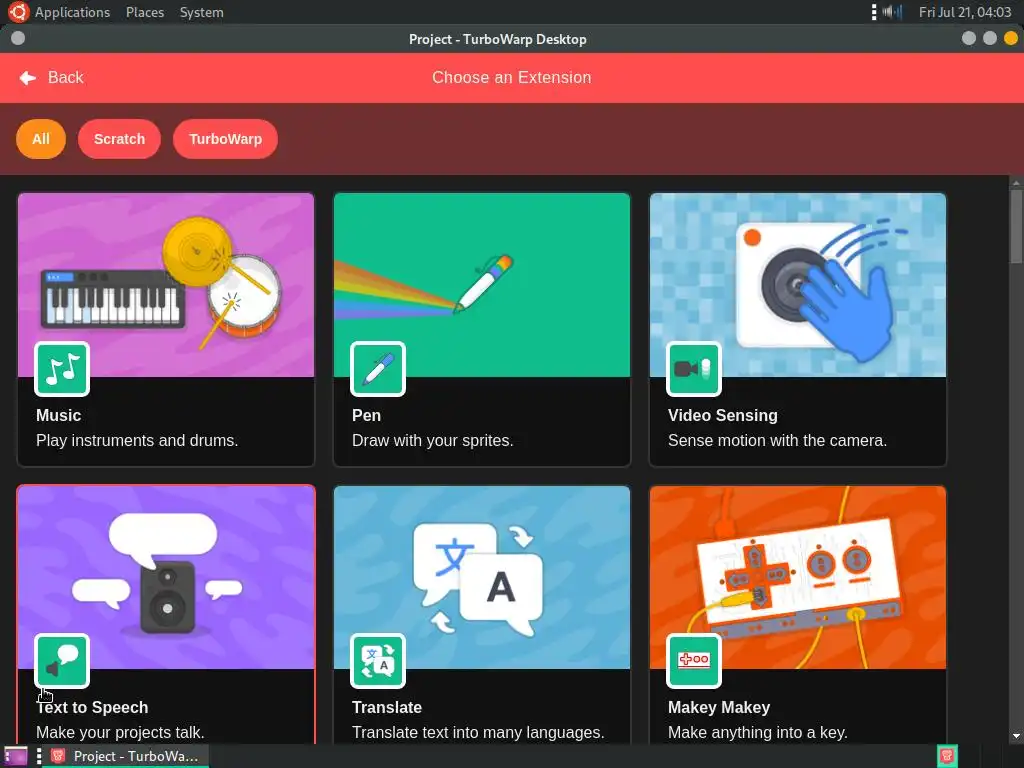This screenshot has width=1024, height=768.
Task: Click the scrollbar up arrow
Action: 1016,182
